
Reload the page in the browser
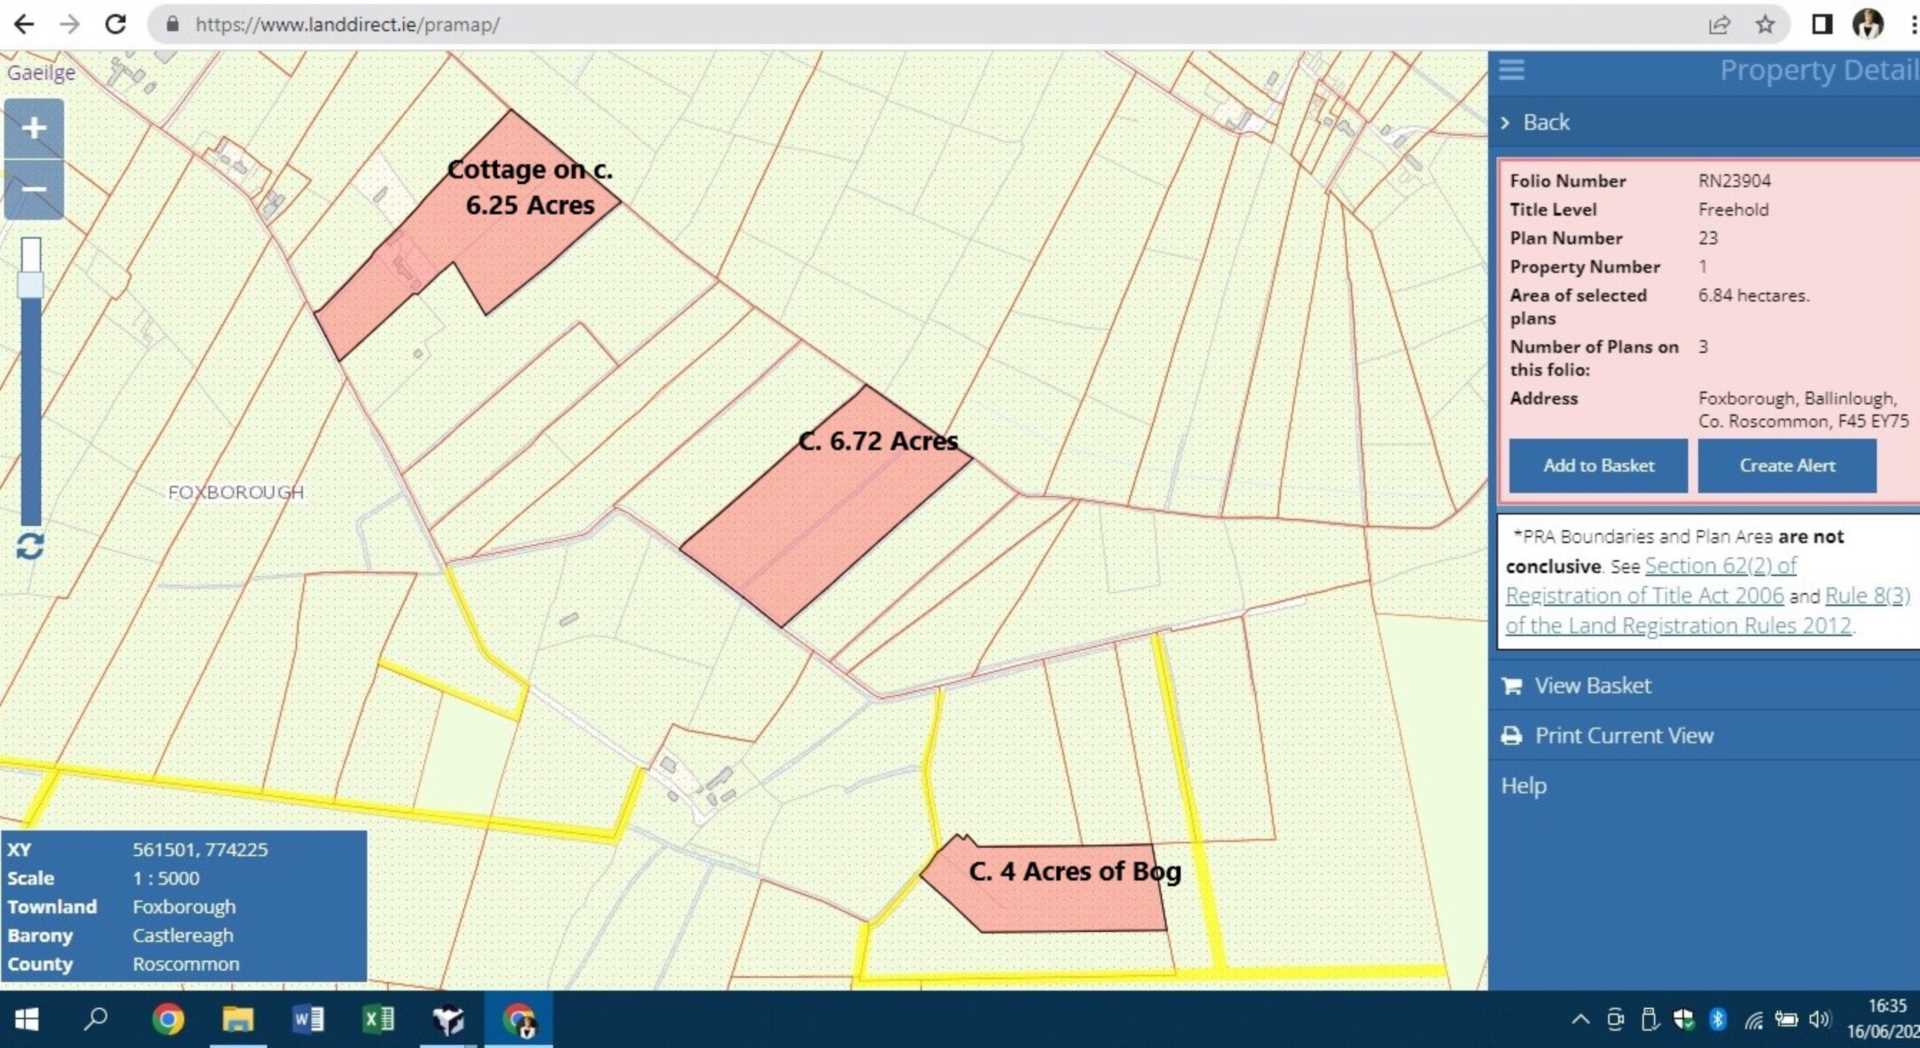click(x=115, y=24)
